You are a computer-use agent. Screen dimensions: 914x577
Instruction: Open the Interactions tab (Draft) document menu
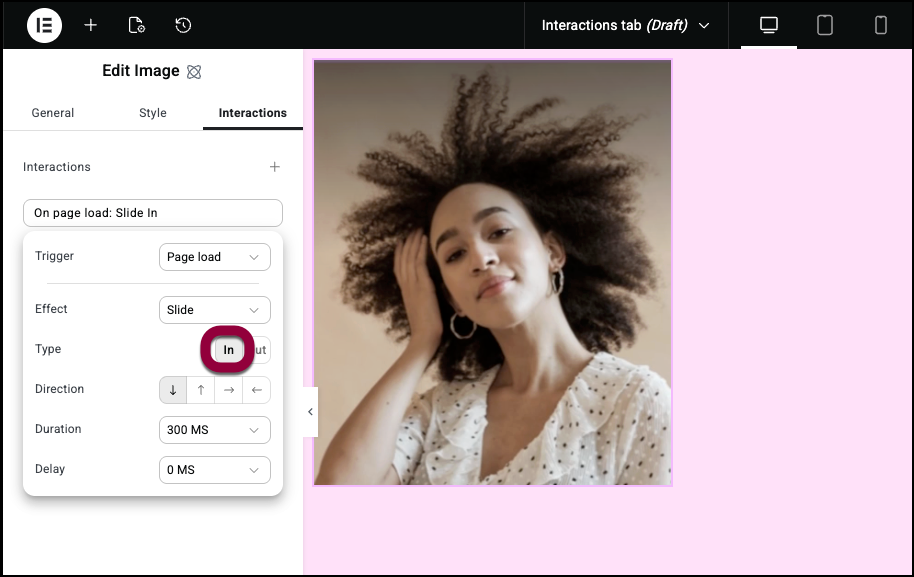[625, 25]
